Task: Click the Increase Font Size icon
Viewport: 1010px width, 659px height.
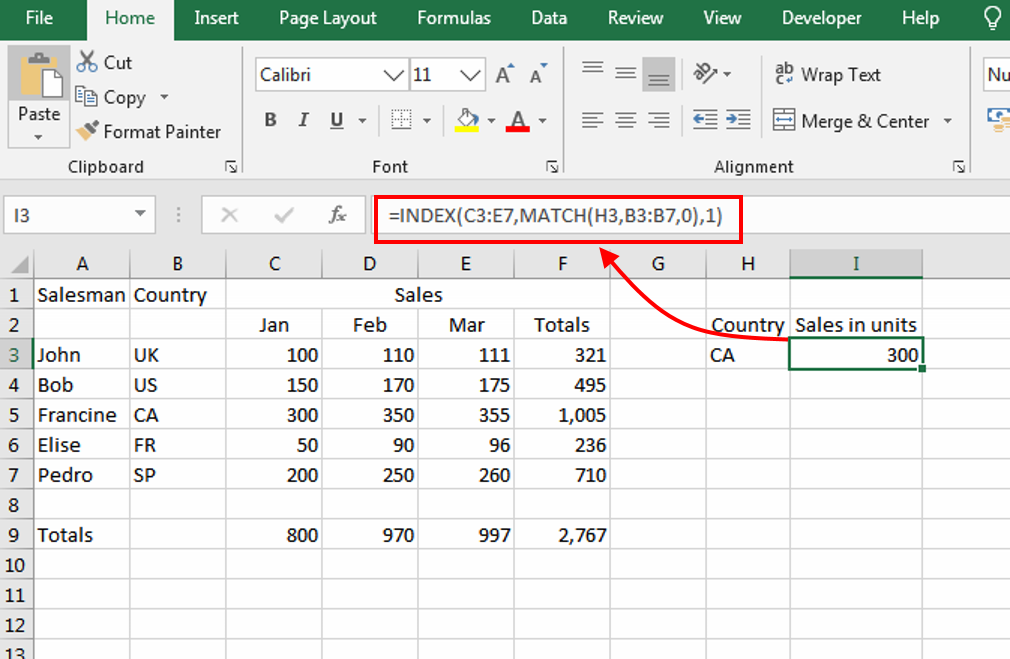Action: (x=505, y=75)
